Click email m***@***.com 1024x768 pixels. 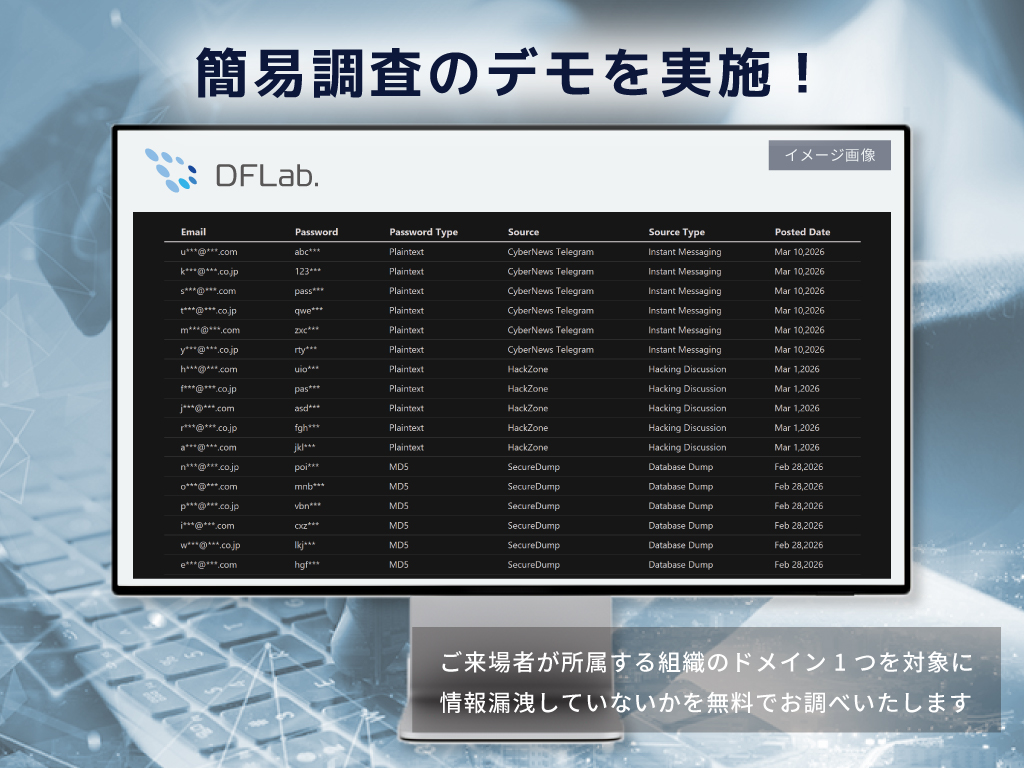(x=210, y=330)
